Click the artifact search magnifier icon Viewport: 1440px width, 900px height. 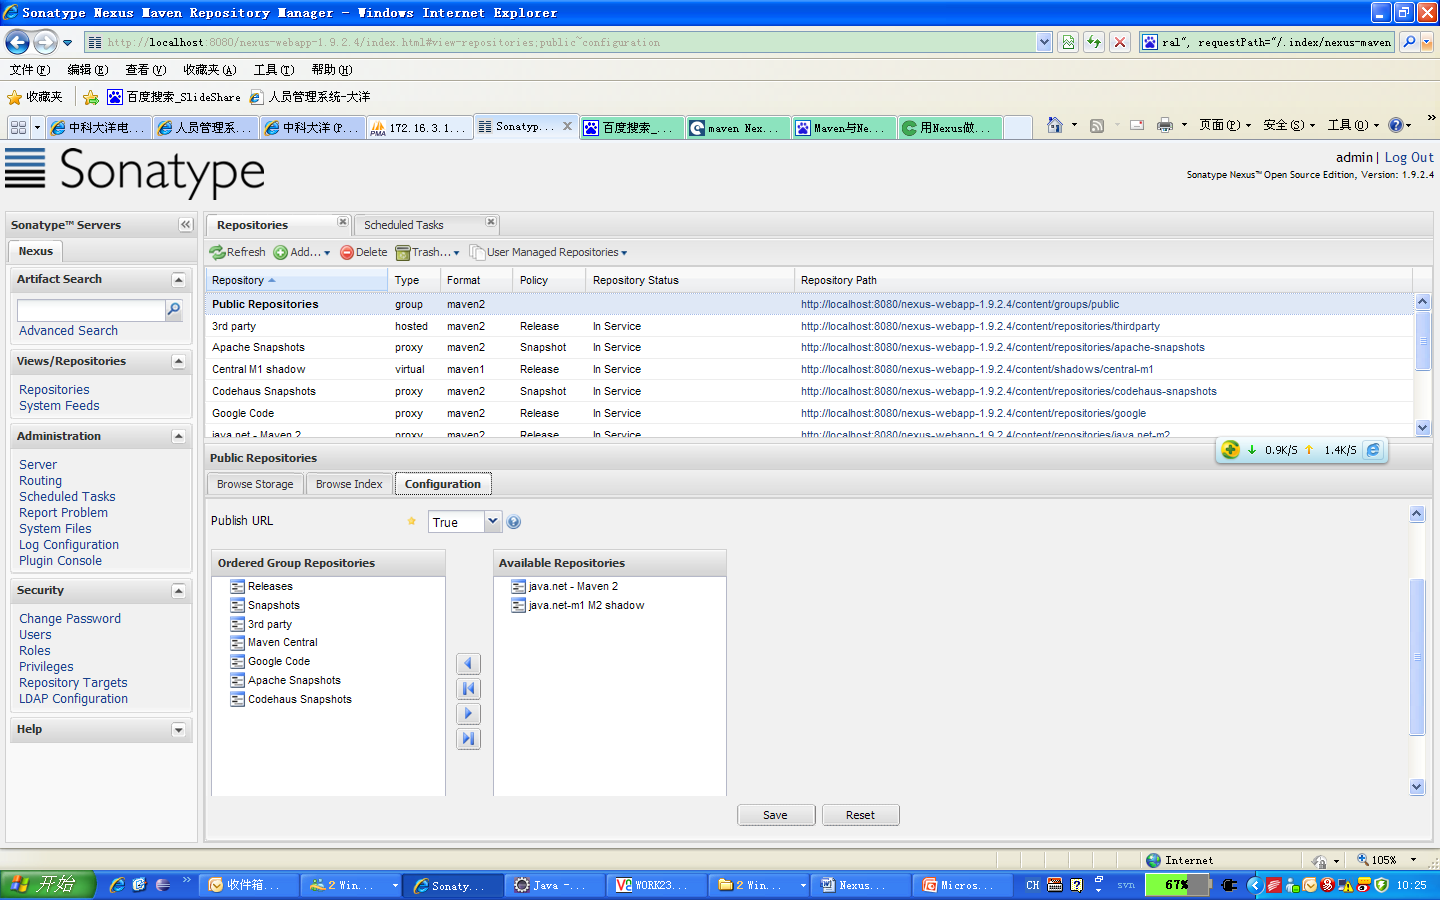pyautogui.click(x=174, y=310)
